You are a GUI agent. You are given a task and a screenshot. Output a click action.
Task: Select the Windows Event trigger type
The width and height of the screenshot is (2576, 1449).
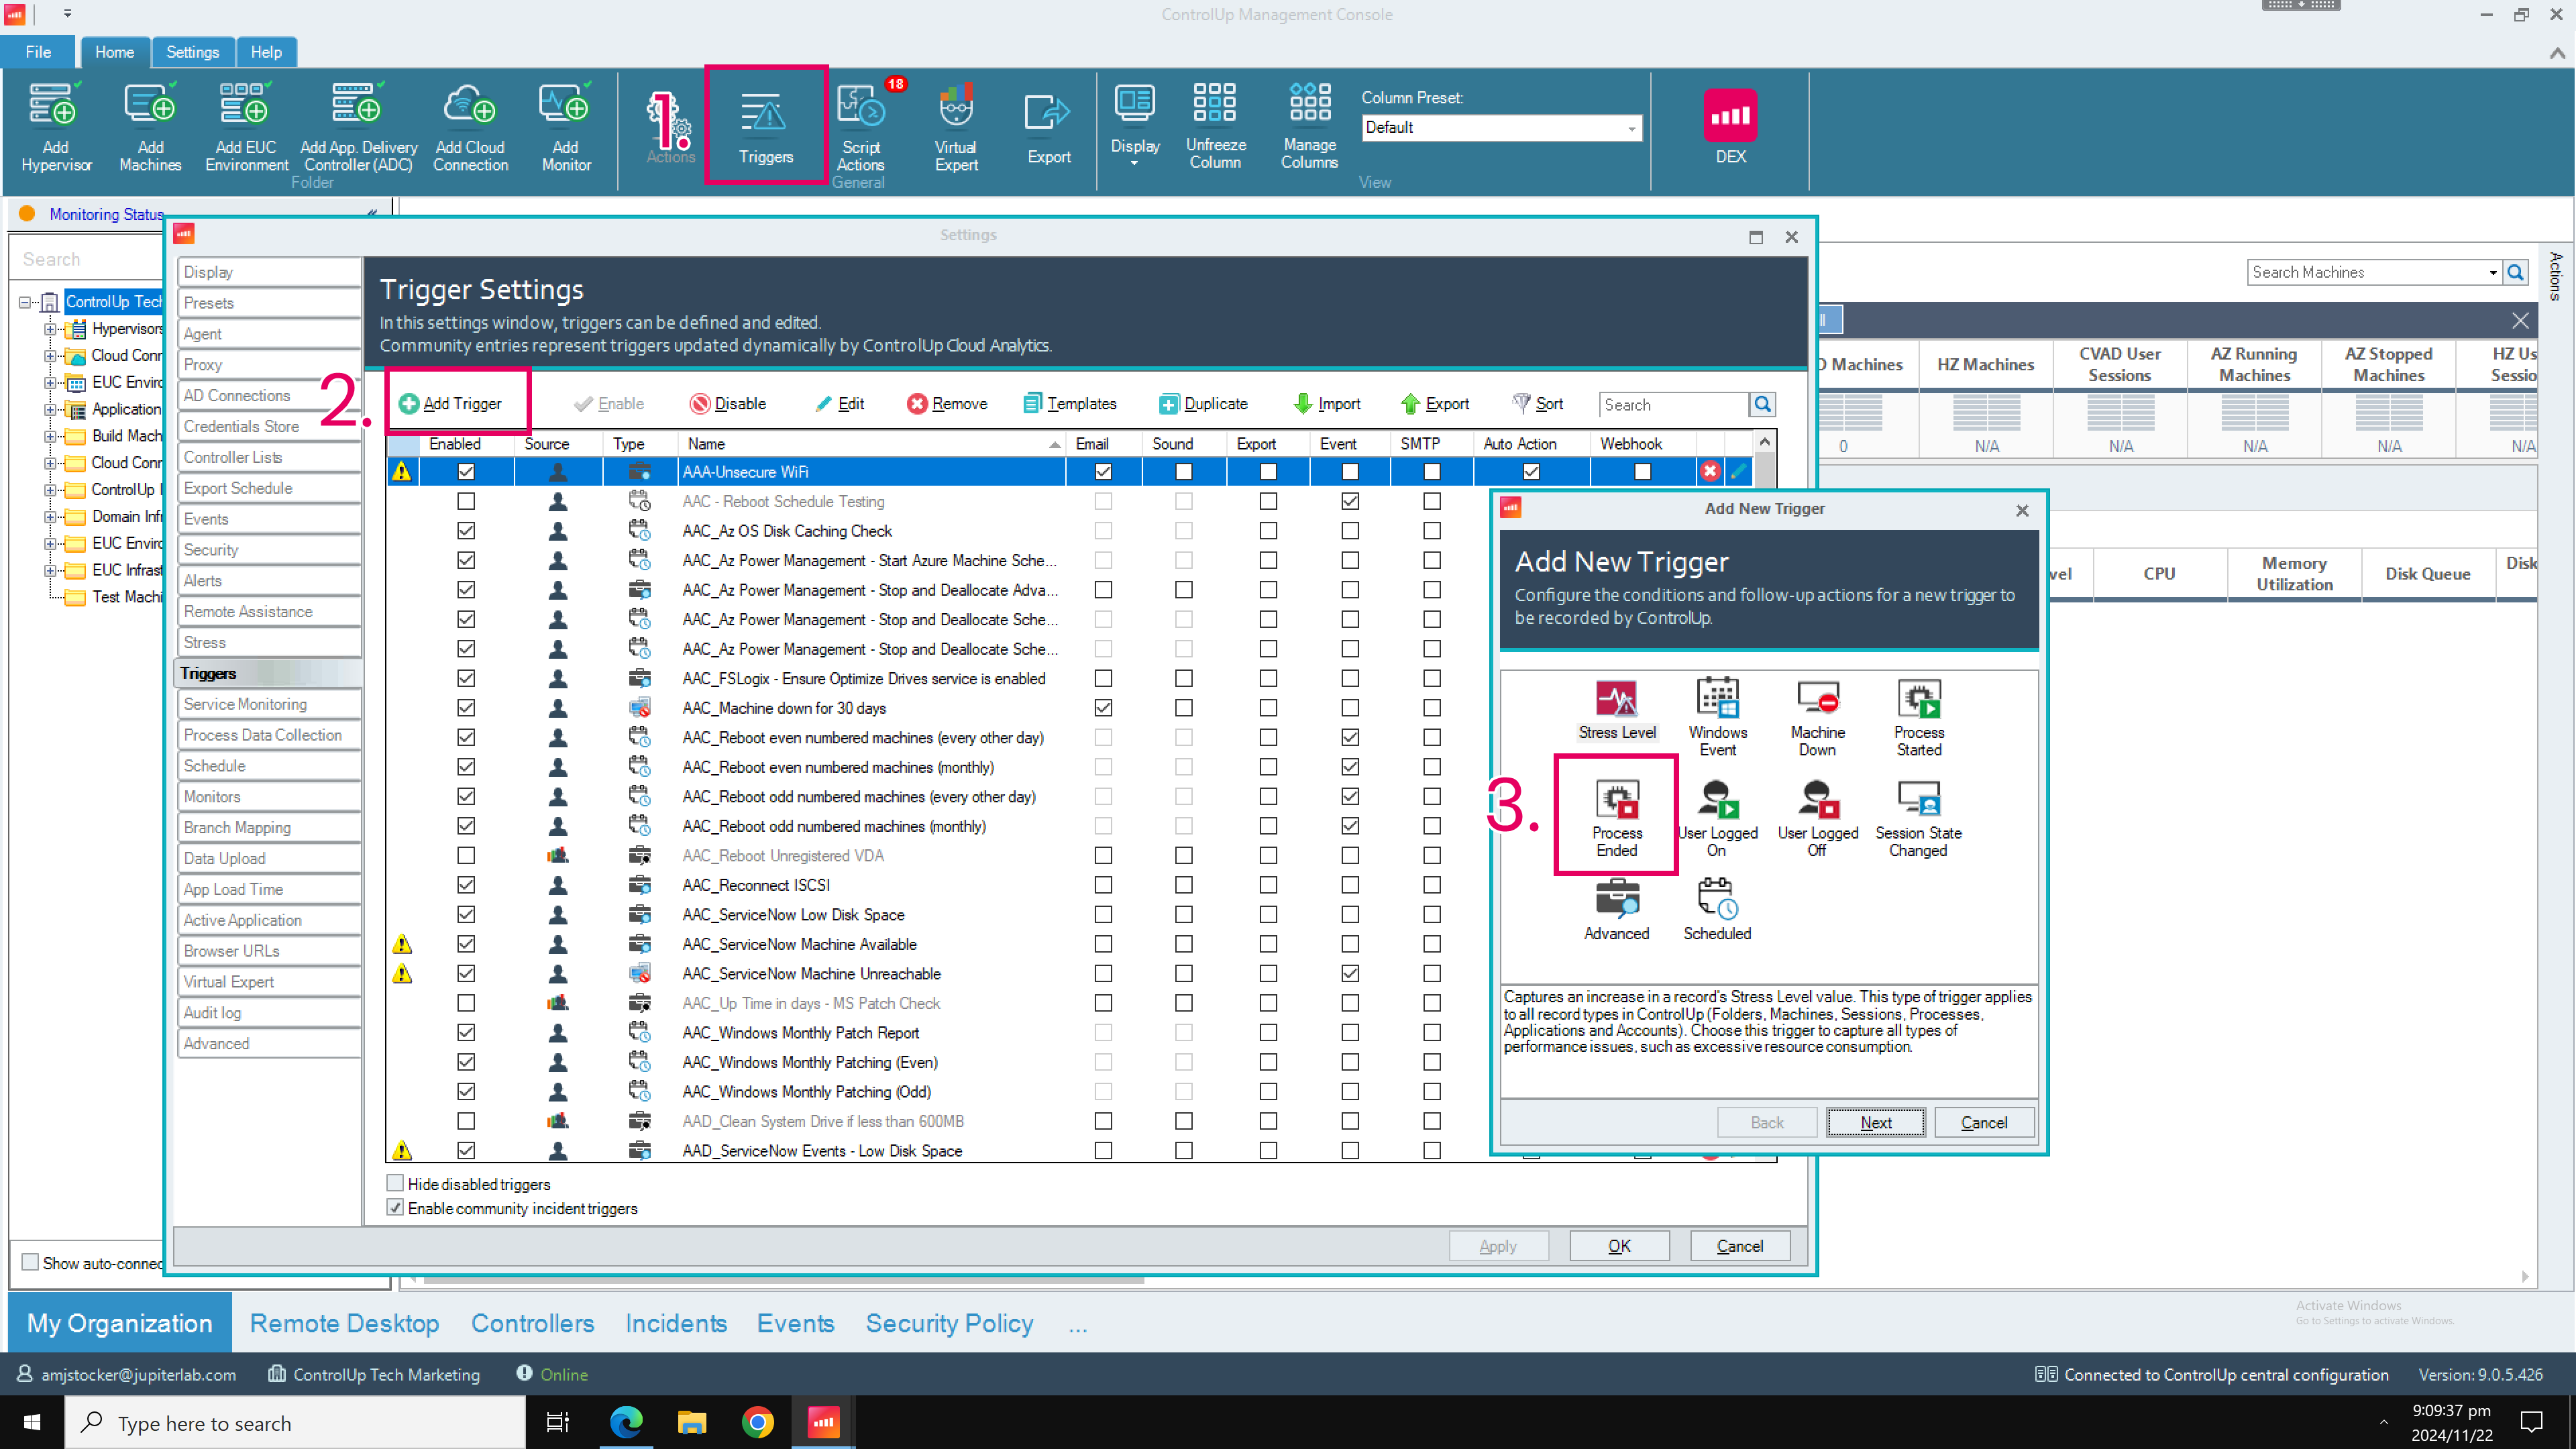pos(1718,716)
